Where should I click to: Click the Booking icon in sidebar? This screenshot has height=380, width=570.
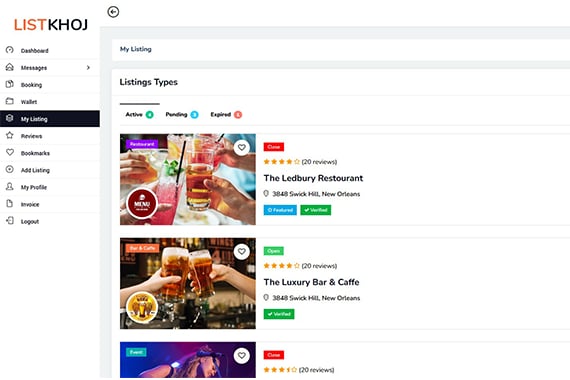[x=10, y=84]
